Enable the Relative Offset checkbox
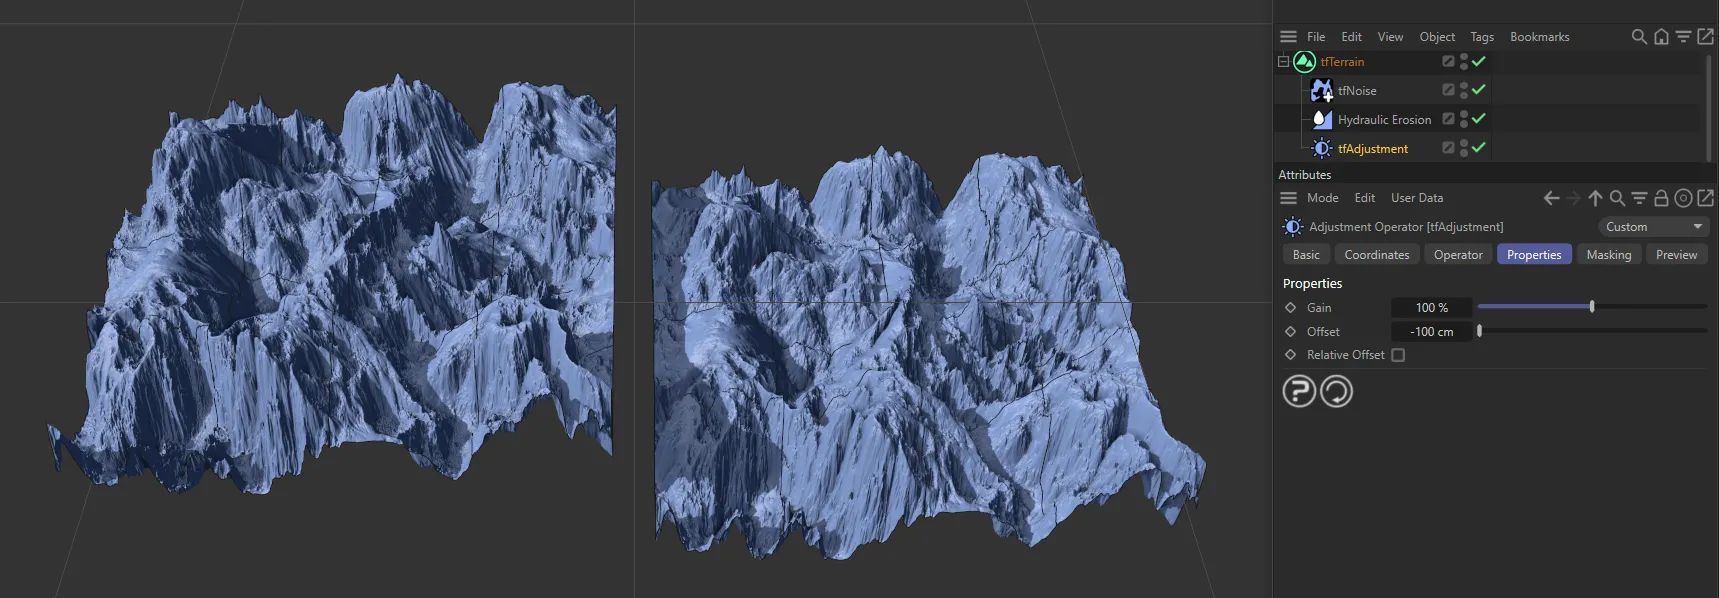Image resolution: width=1719 pixels, height=598 pixels. (x=1398, y=355)
